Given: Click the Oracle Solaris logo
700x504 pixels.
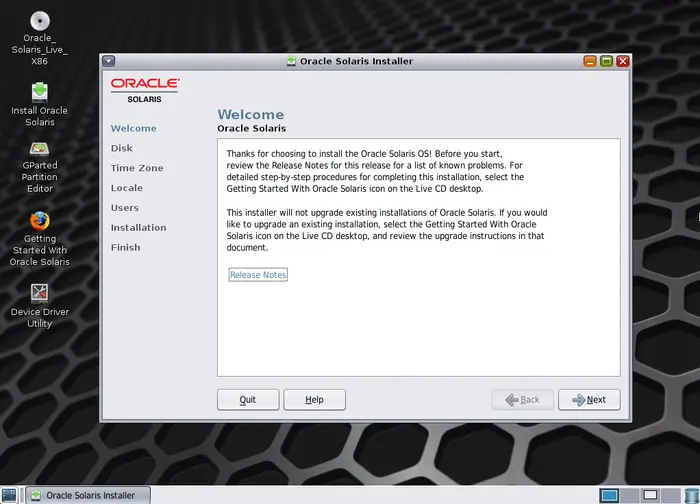Looking at the screenshot, I should click(145, 90).
